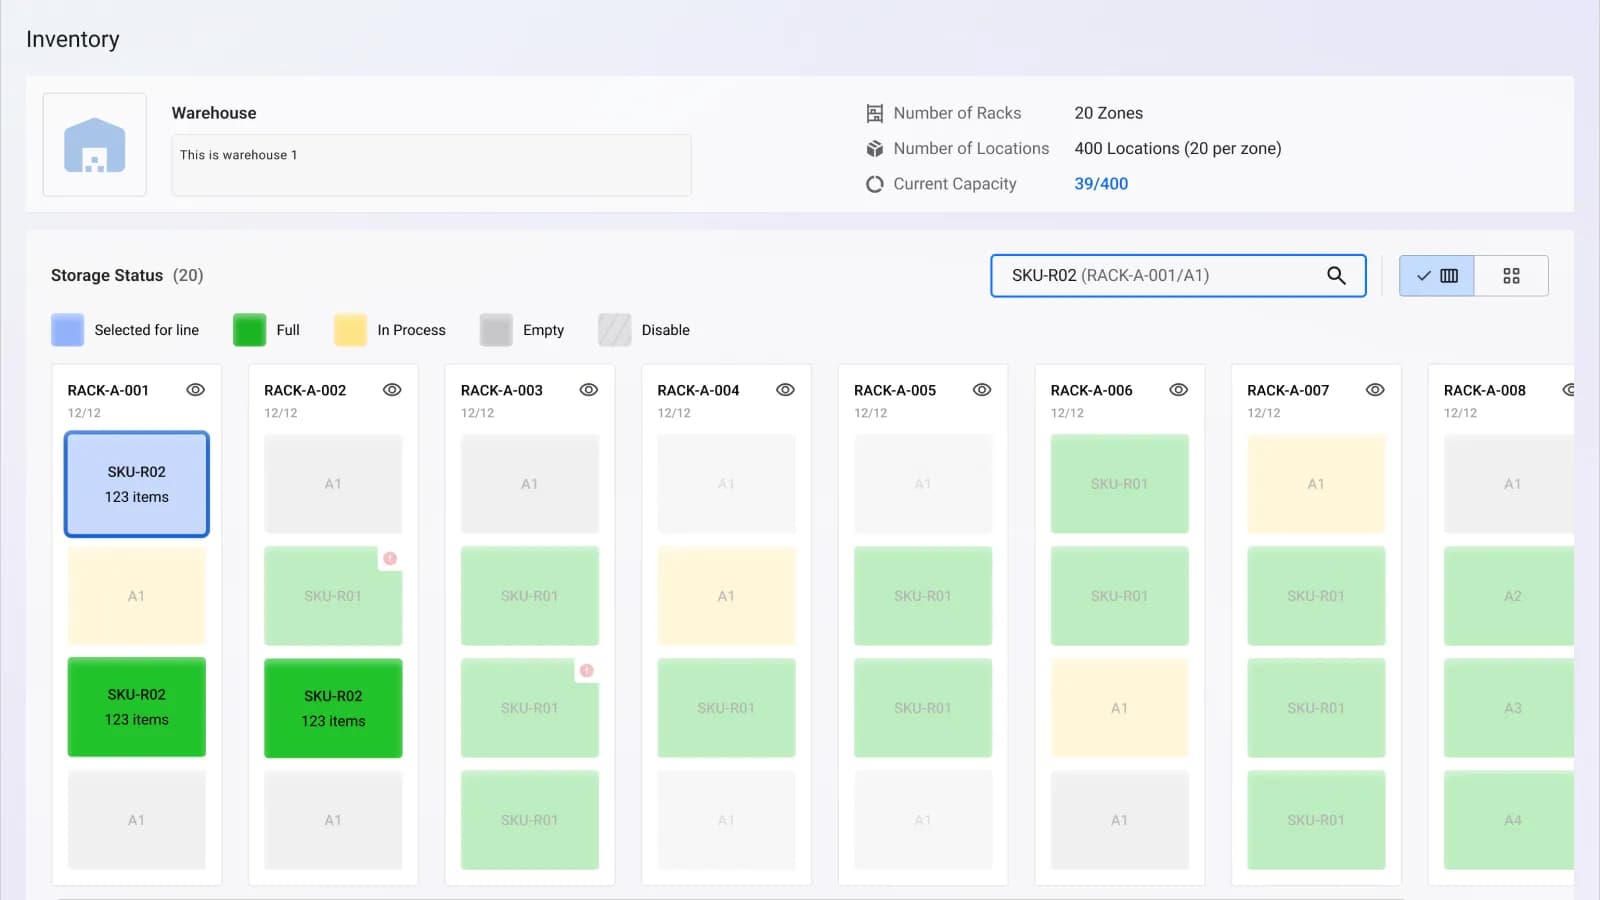Click red alert badge in RACK-A-002
Image resolution: width=1600 pixels, height=900 pixels.
click(x=390, y=559)
